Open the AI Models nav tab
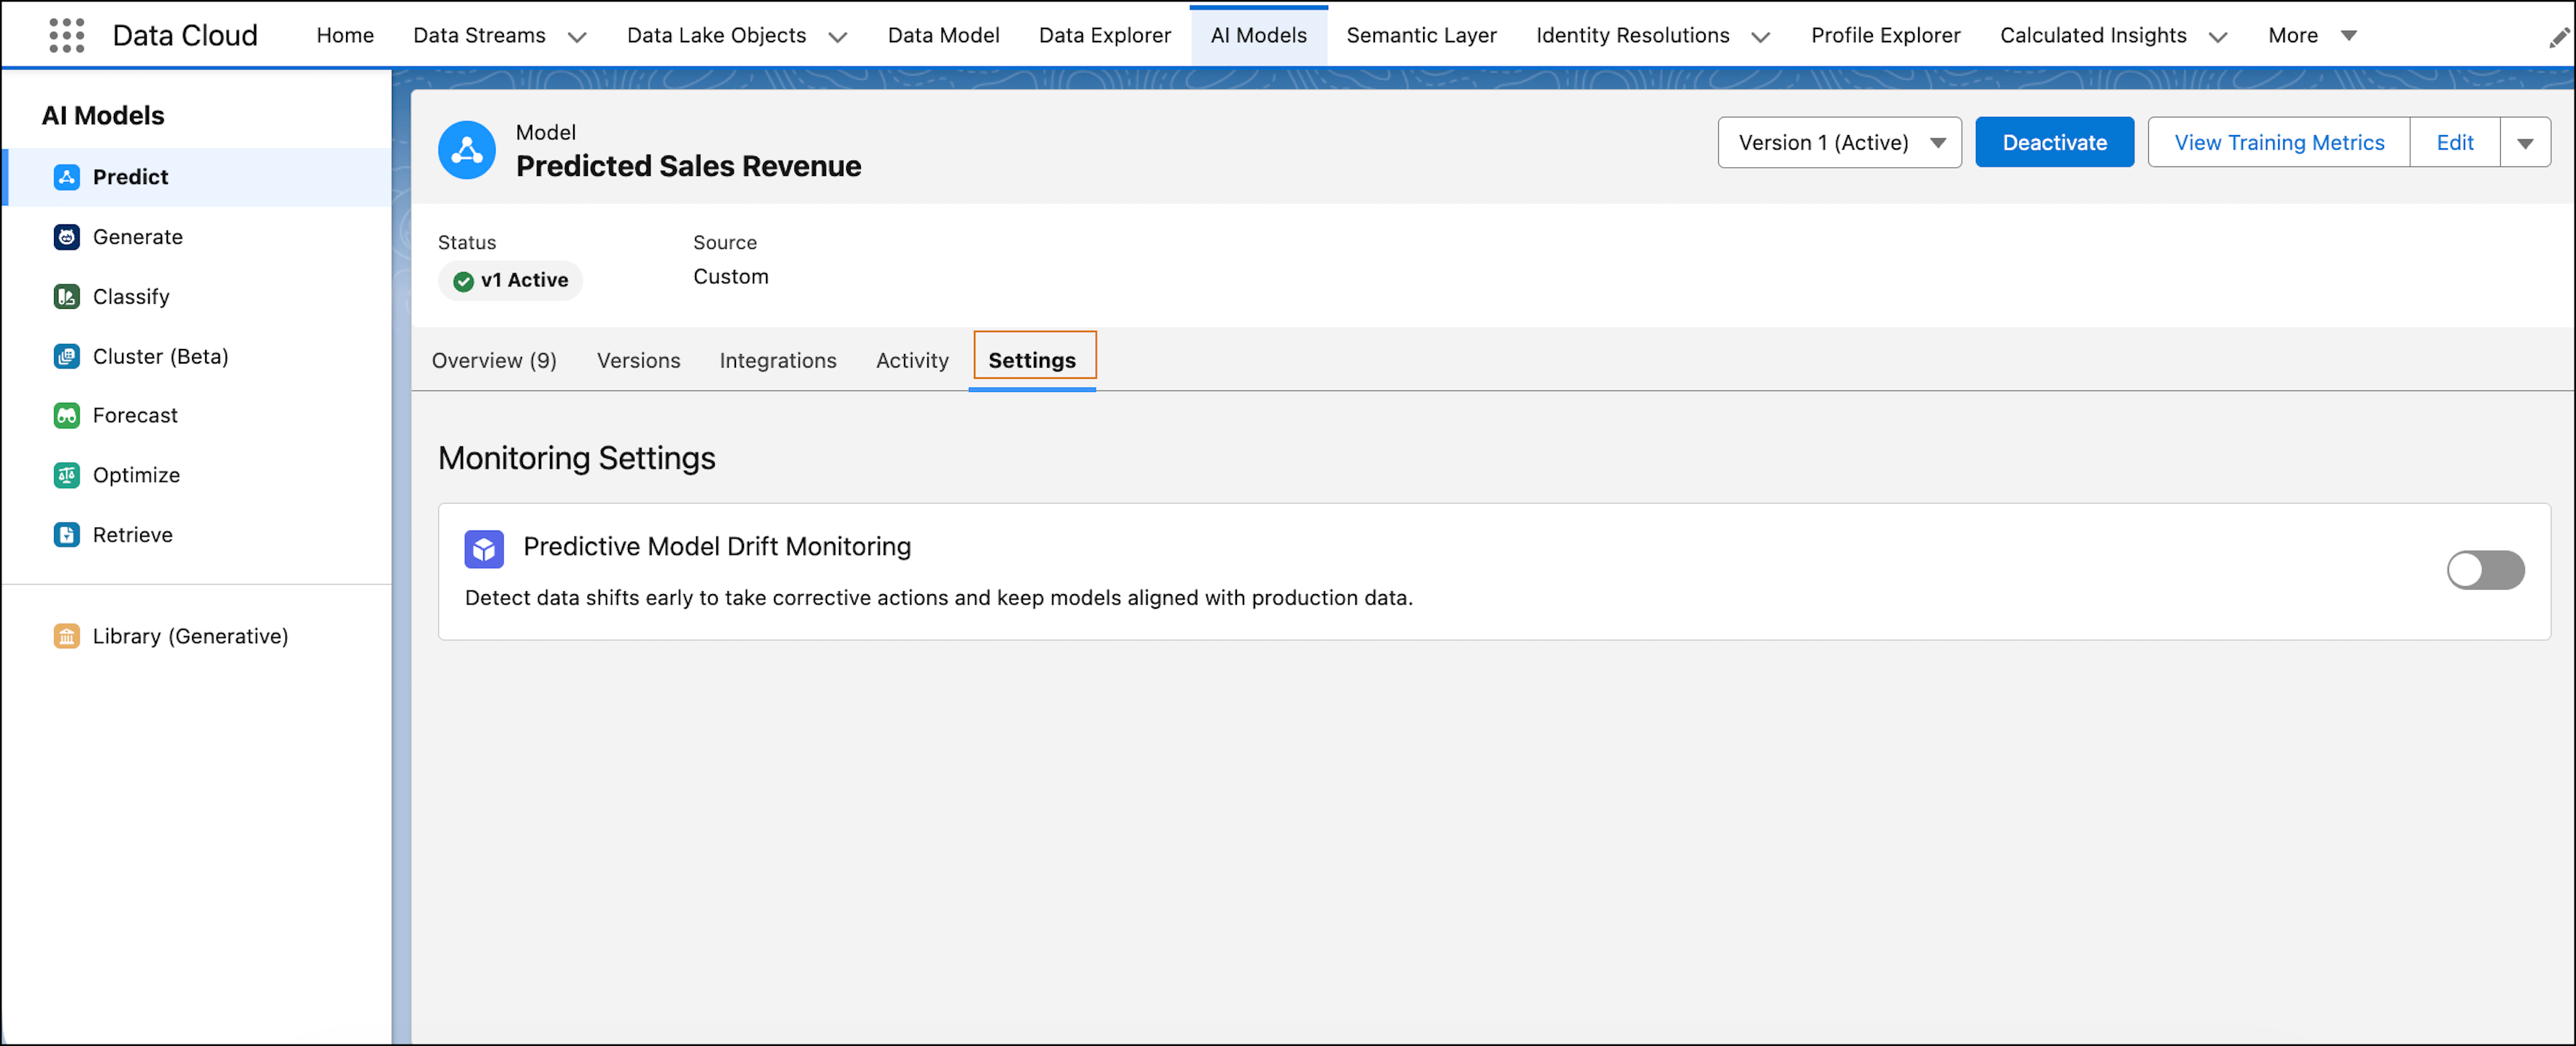Viewport: 2576px width, 1046px height. tap(1258, 35)
